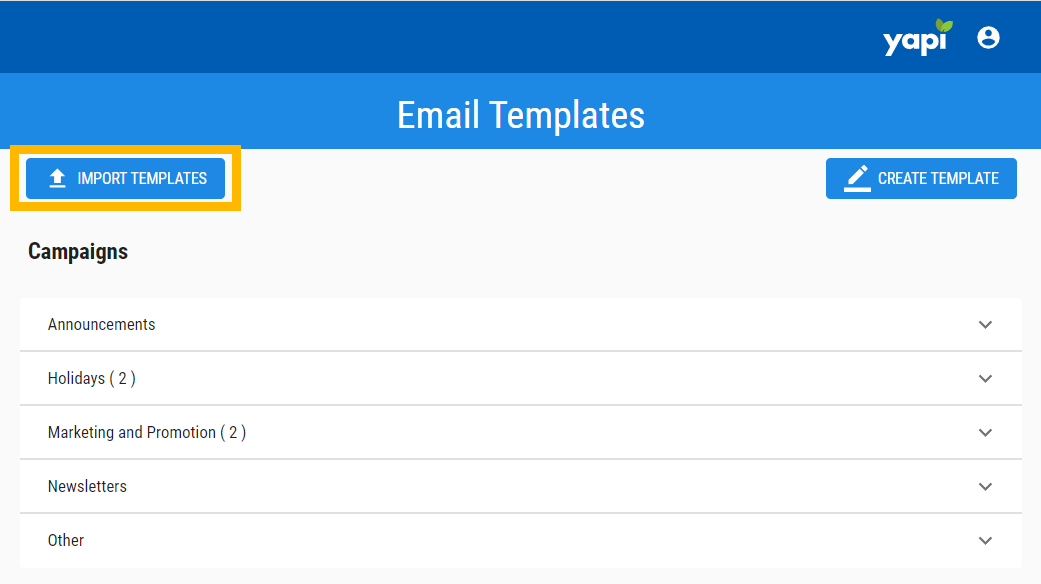Click the Marketing and Promotion label text
Viewport: 1041px width, 584px height.
(x=132, y=433)
